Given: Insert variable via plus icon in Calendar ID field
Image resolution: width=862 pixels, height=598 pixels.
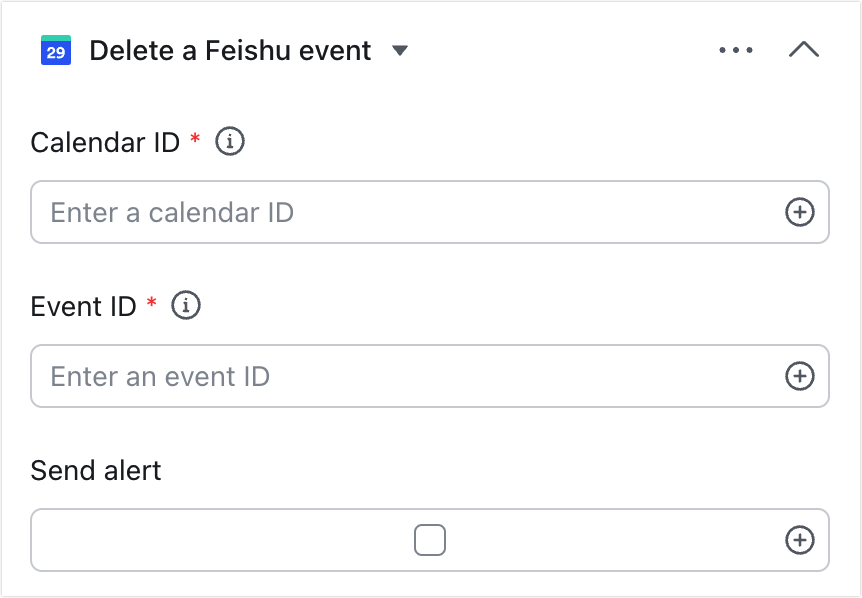Looking at the screenshot, I should [799, 212].
